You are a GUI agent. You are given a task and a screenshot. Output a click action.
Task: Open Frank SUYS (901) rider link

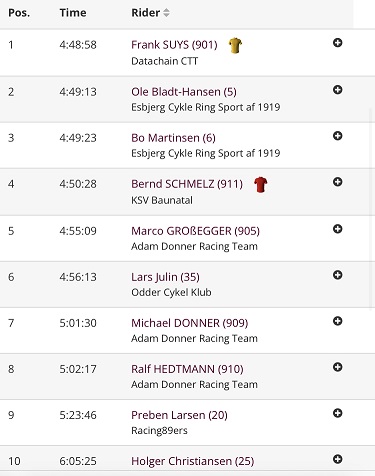174,45
